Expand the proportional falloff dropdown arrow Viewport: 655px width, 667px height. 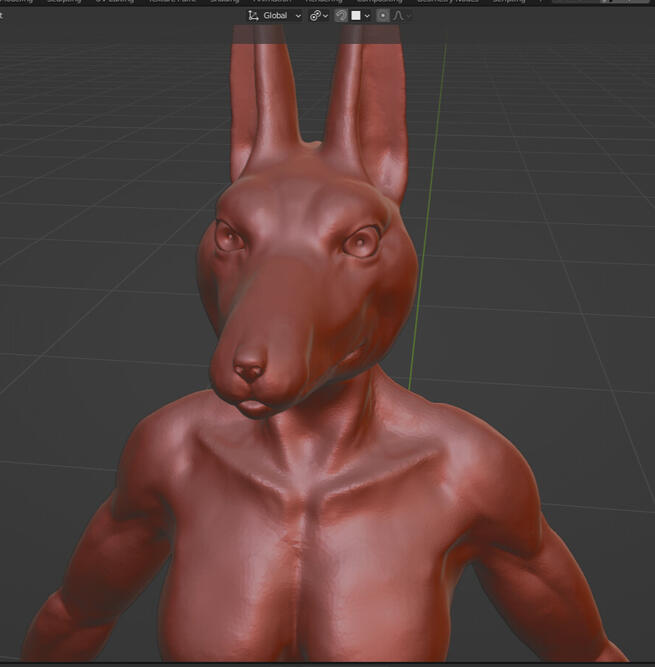pyautogui.click(x=408, y=16)
